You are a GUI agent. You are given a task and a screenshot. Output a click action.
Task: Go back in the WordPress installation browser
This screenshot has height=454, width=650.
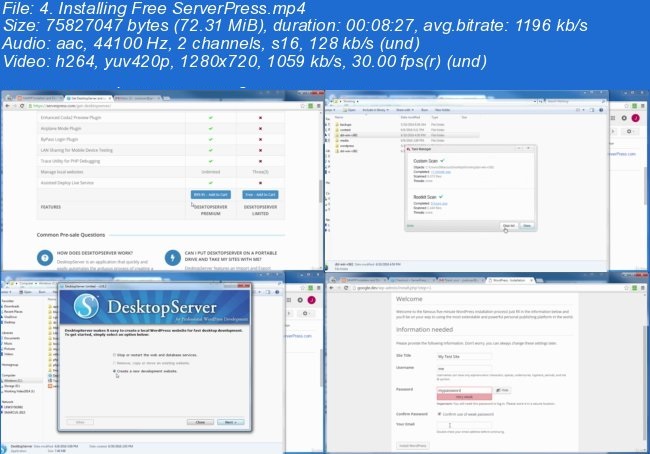[332, 288]
